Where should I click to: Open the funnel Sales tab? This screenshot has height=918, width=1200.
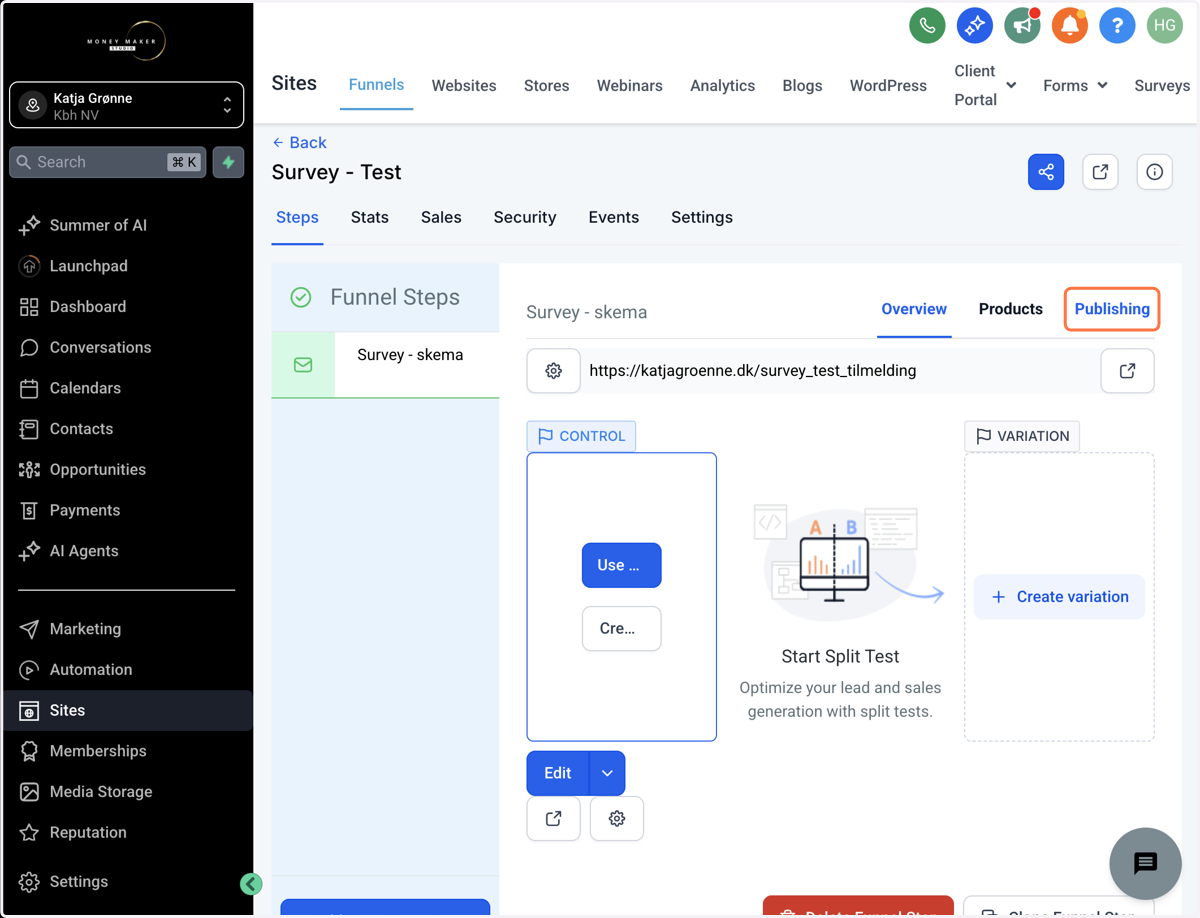(x=441, y=217)
